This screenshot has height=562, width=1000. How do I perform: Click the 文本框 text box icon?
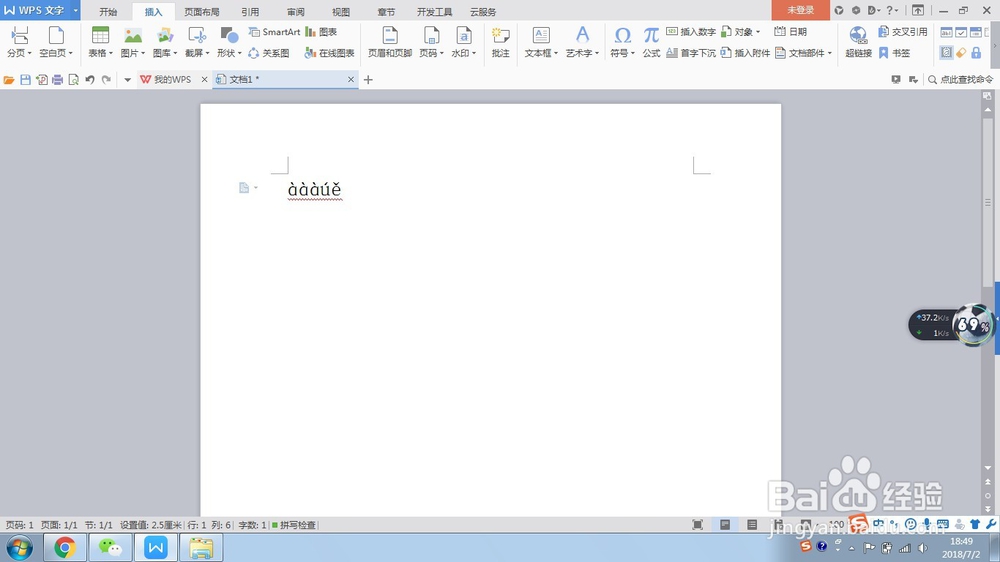(x=541, y=35)
